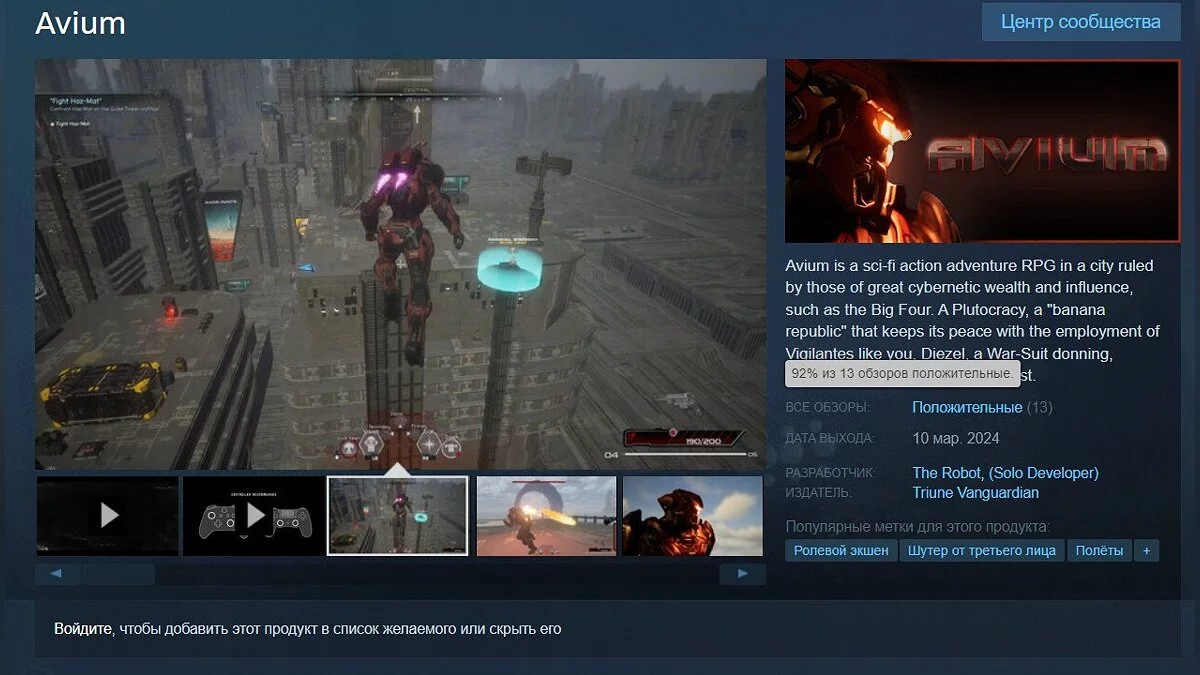1200x675 pixels.
Task: Click the left arrow of thumbnail strip
Action: click(x=58, y=574)
